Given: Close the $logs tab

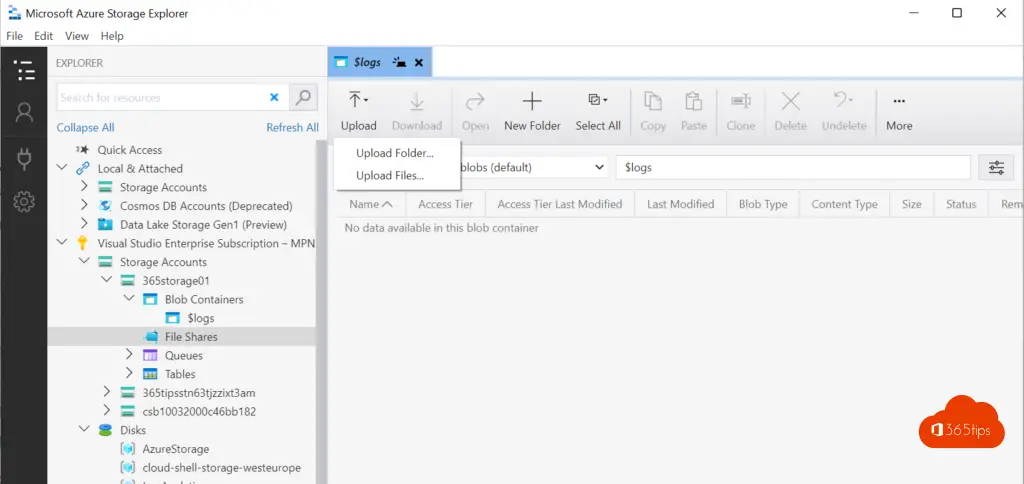Looking at the screenshot, I should [419, 63].
